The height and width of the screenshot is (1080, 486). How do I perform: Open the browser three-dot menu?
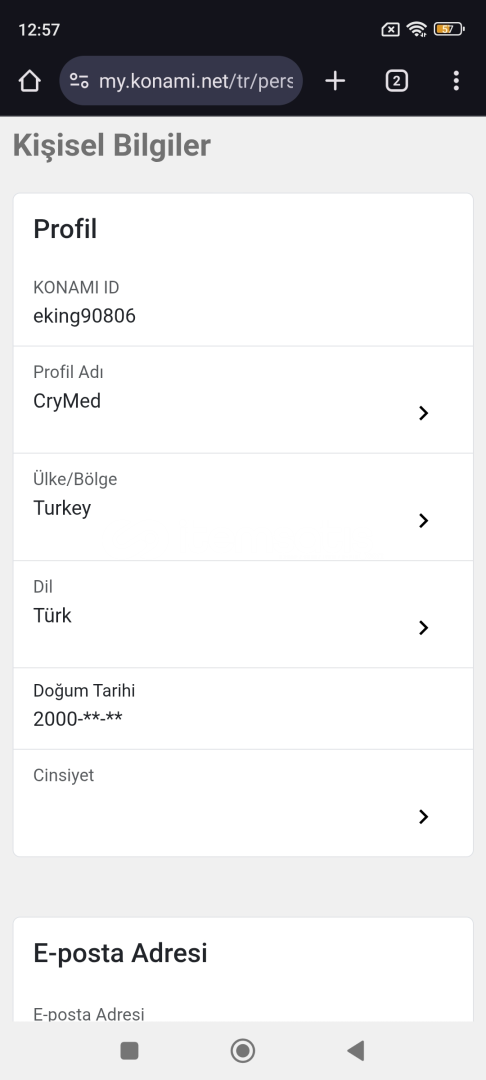pos(456,81)
